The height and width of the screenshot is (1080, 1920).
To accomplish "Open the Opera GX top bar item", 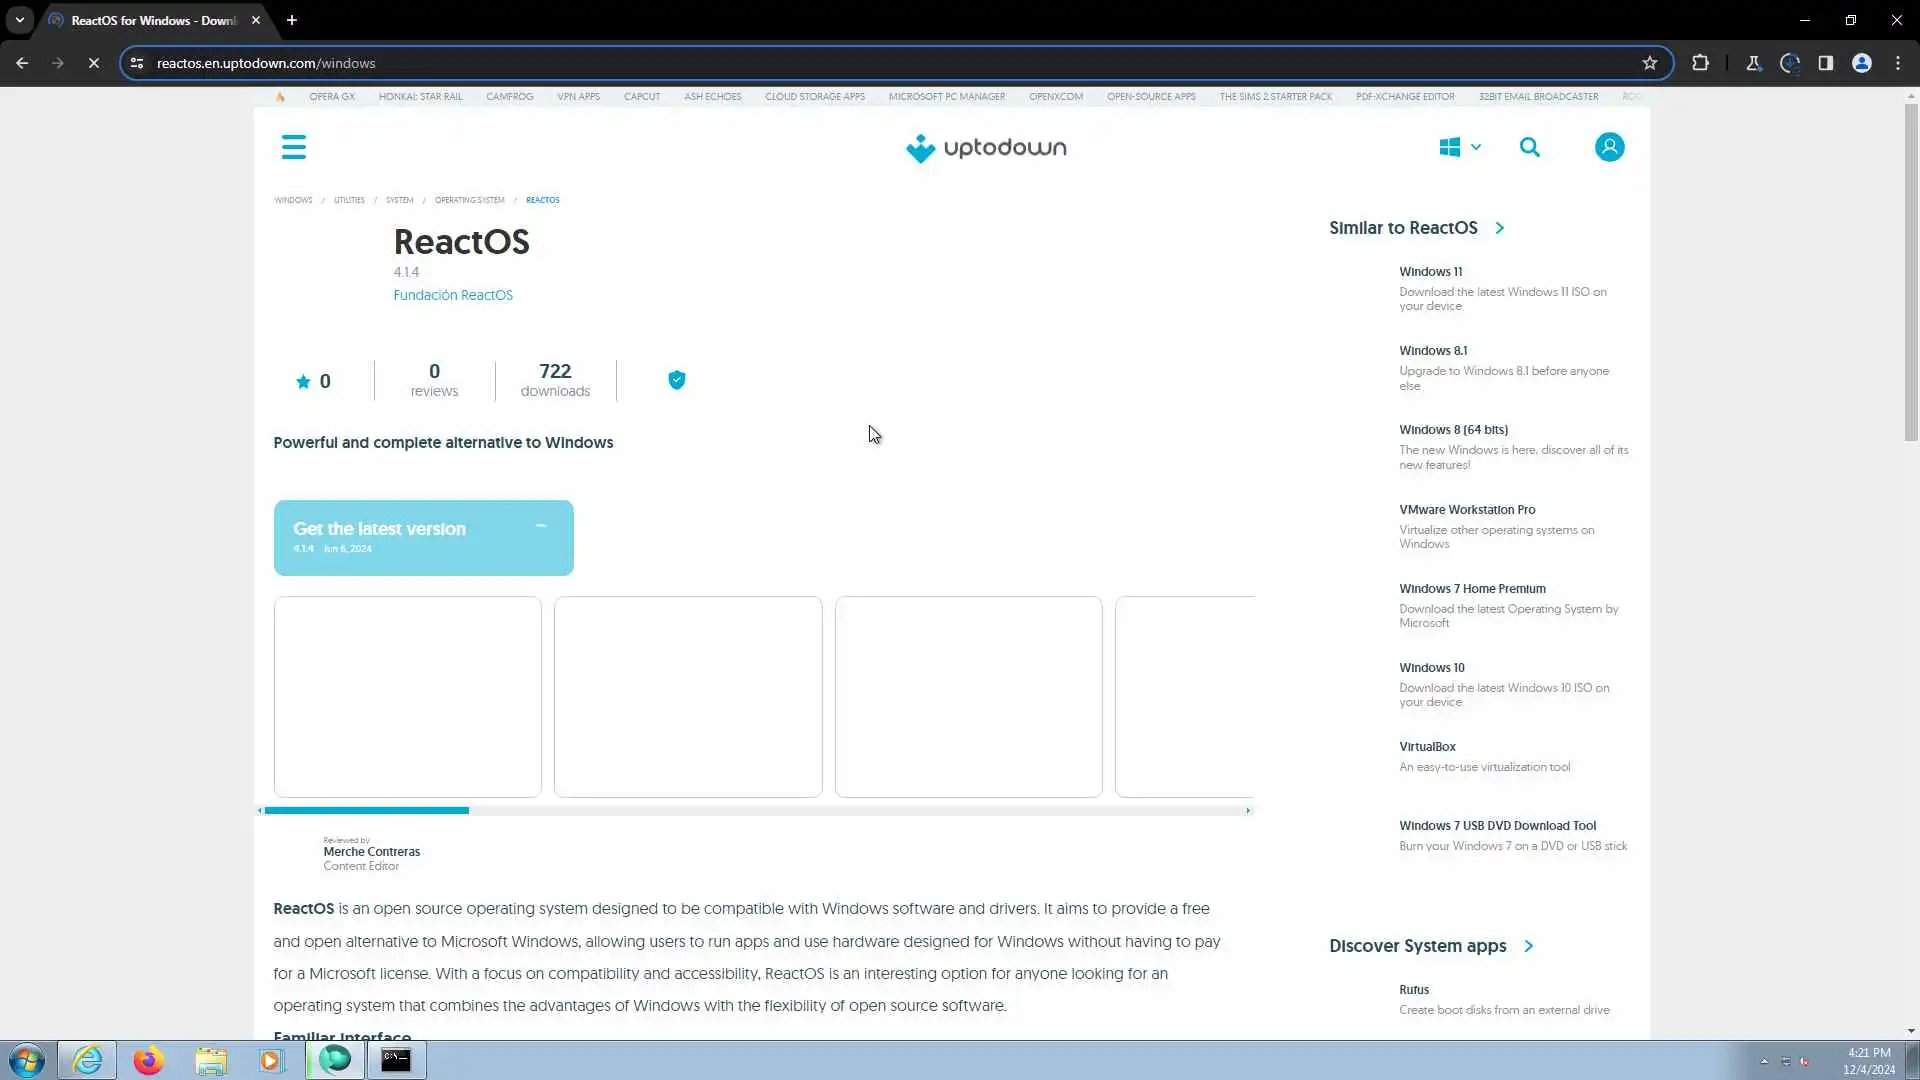I will tap(331, 97).
